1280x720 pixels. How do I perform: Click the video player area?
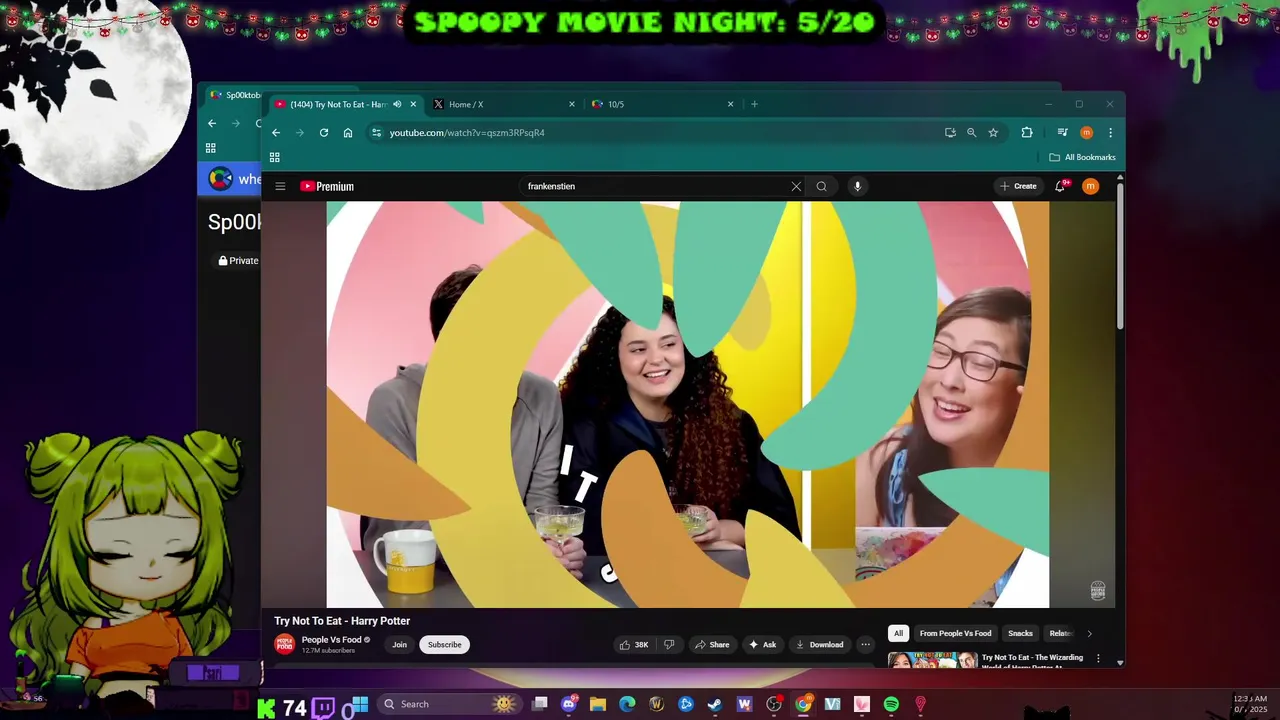(688, 404)
